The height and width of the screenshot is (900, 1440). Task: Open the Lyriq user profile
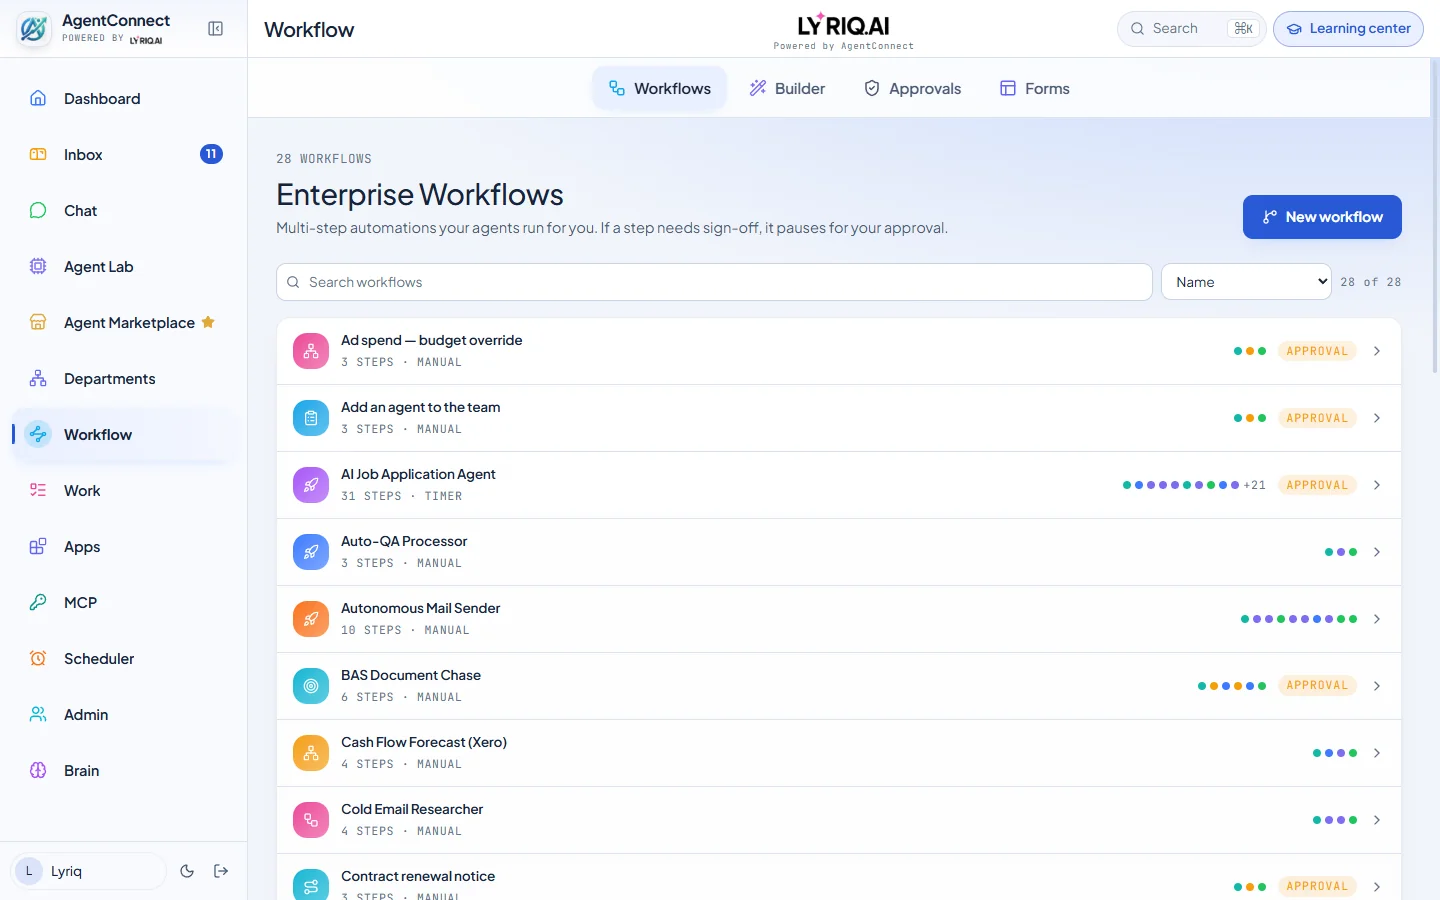coord(88,871)
